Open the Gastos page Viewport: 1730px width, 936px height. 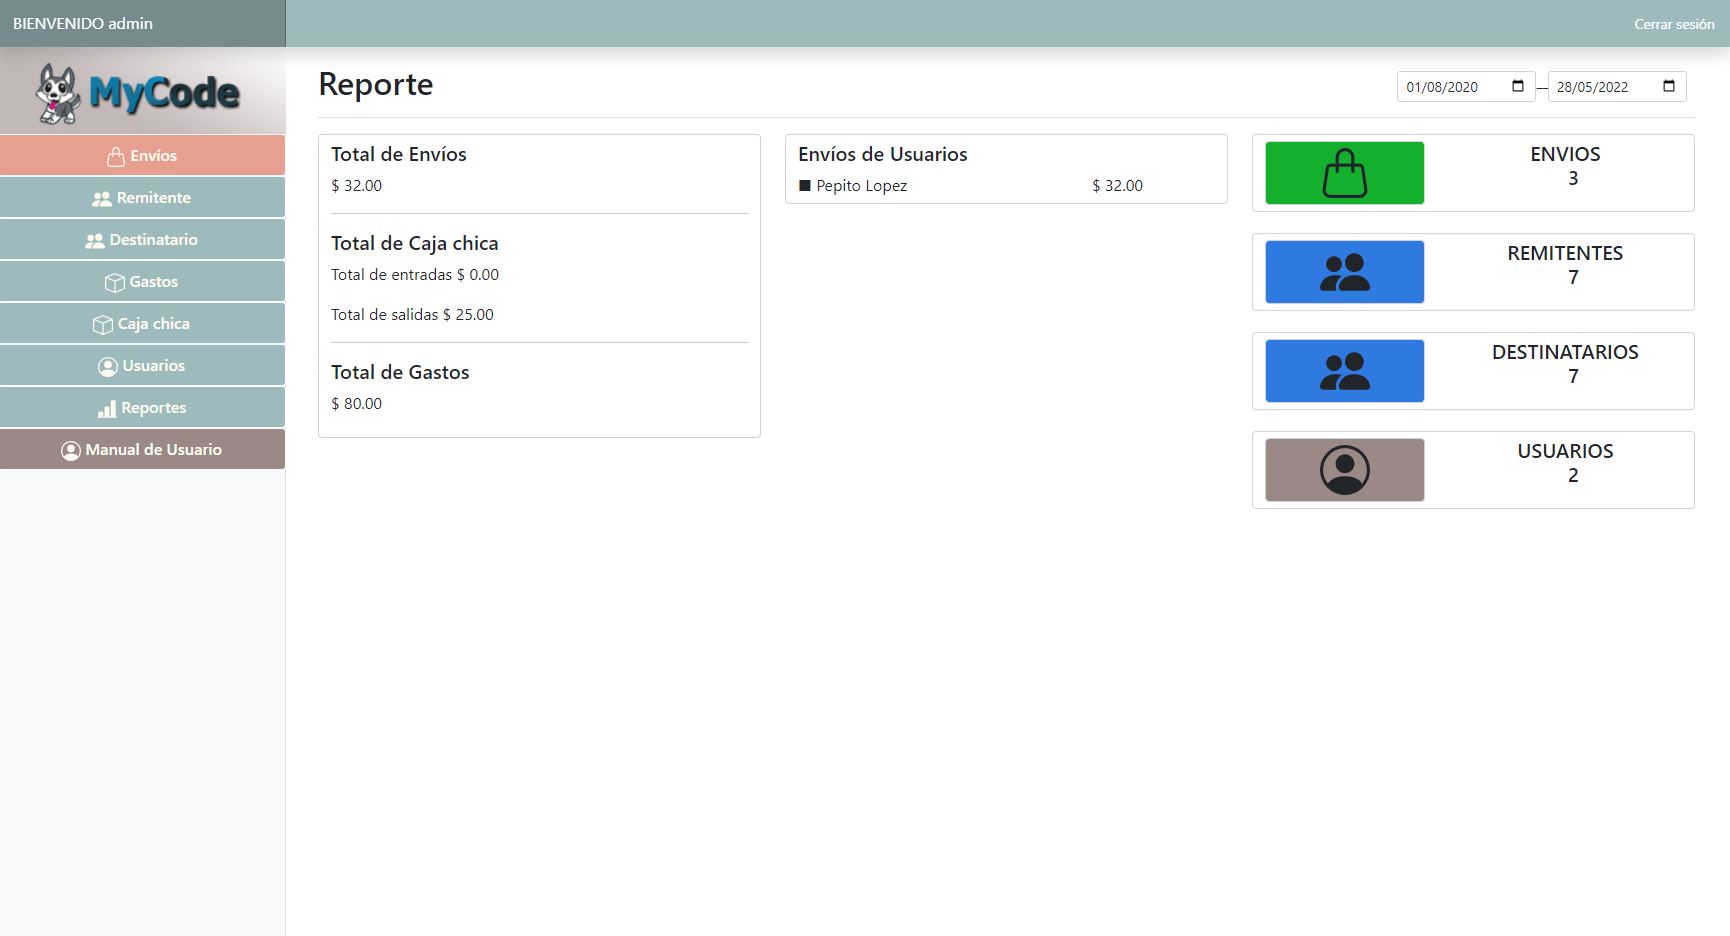(142, 282)
